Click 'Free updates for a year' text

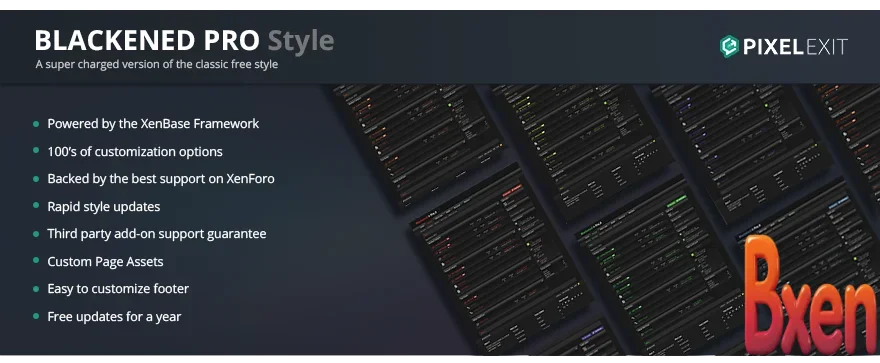click(x=114, y=316)
